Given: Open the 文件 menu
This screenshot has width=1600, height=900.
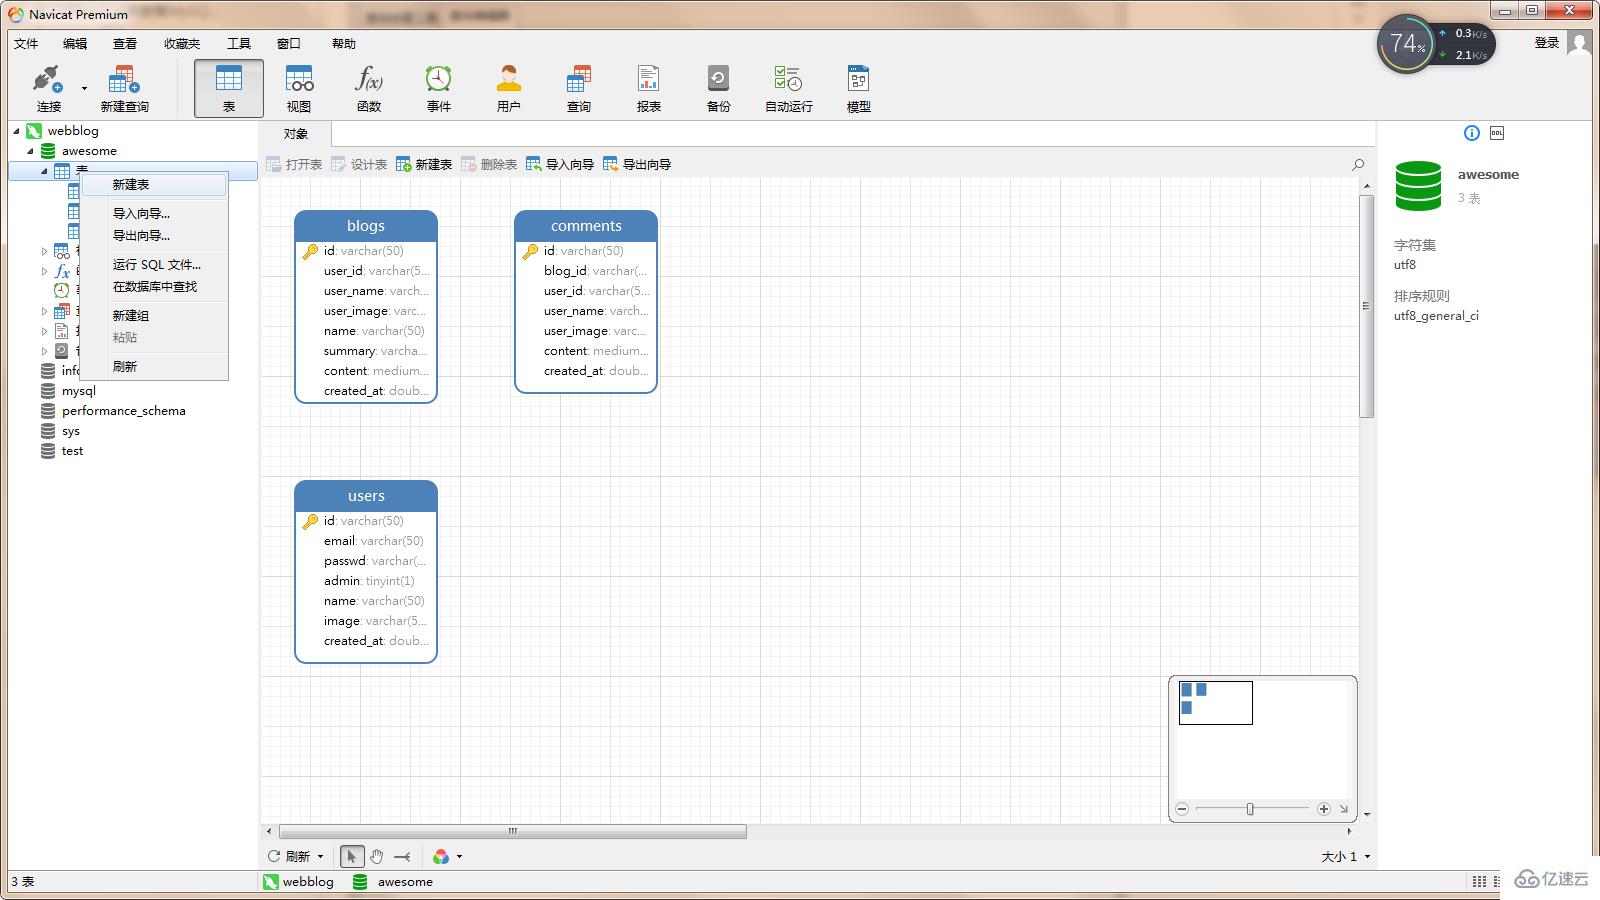Looking at the screenshot, I should 26,43.
